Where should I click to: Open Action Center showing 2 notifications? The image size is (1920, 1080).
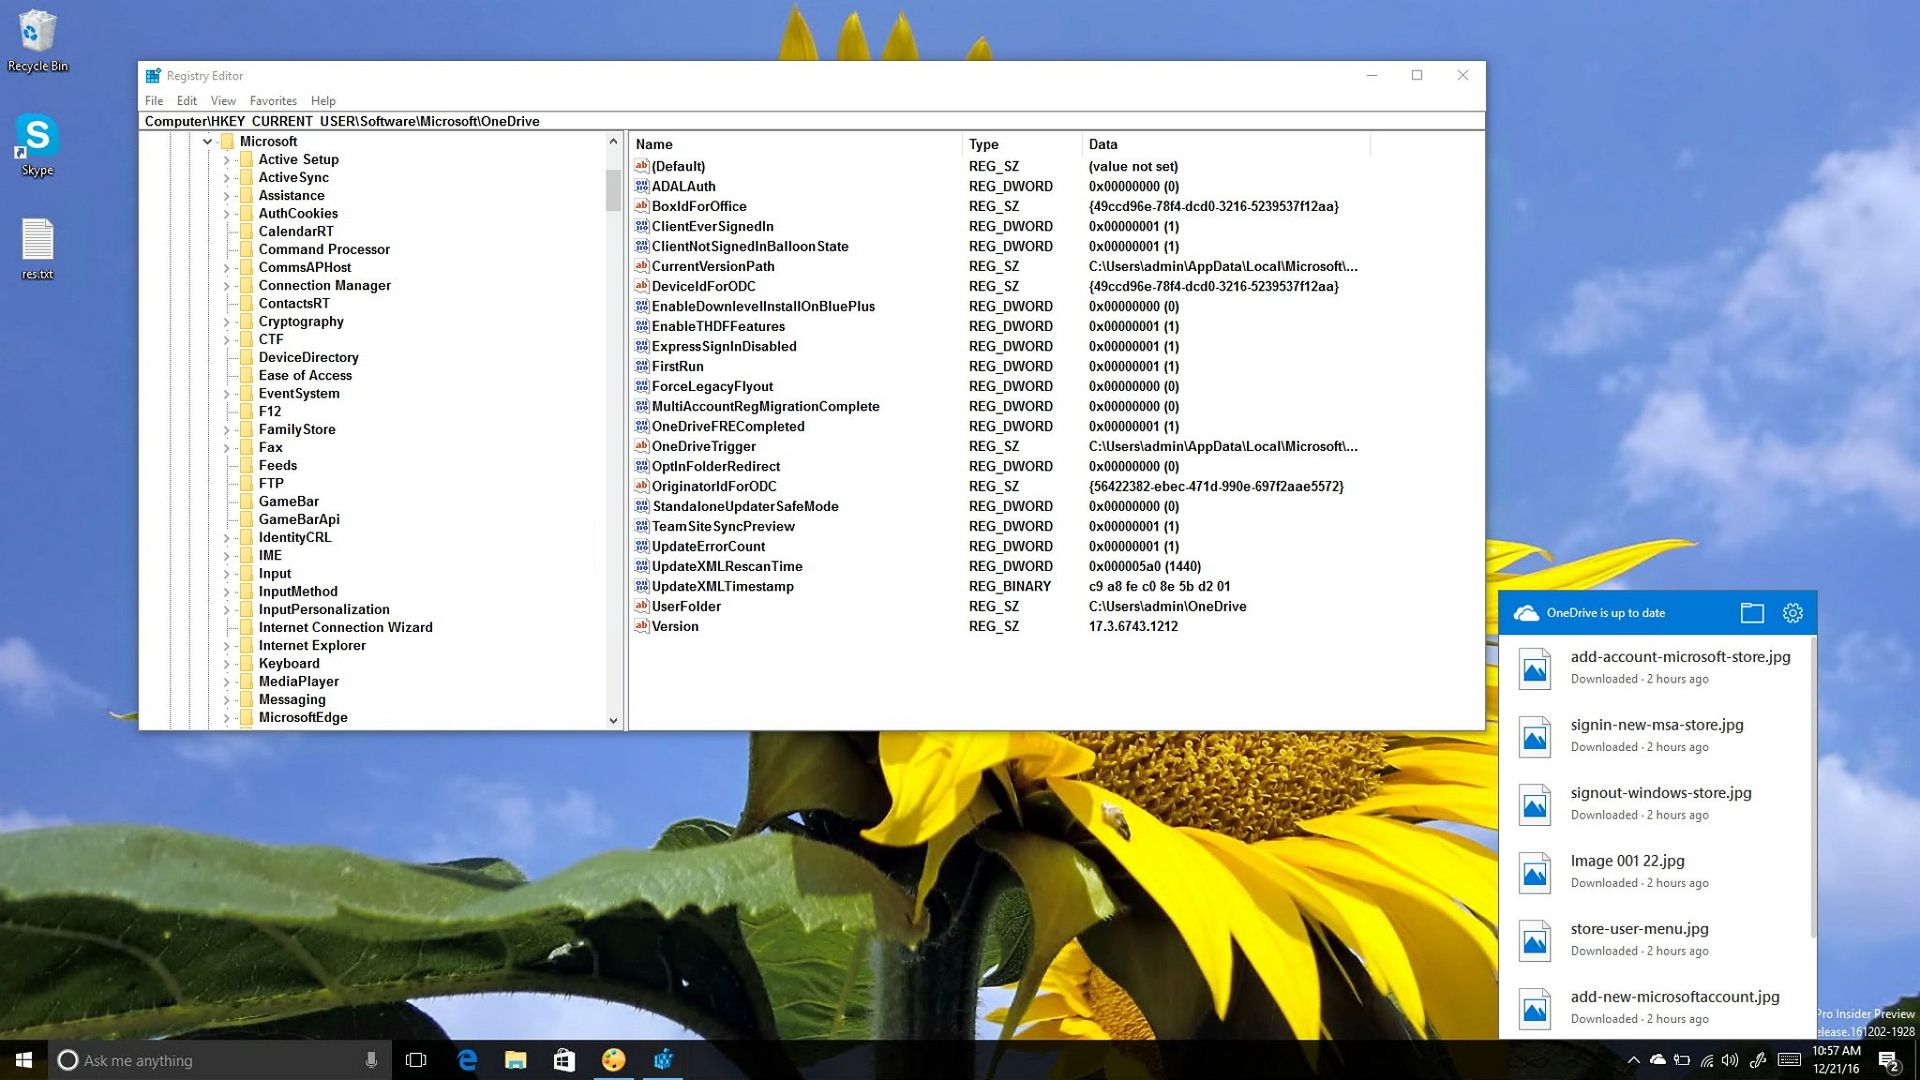[x=1890, y=1060]
